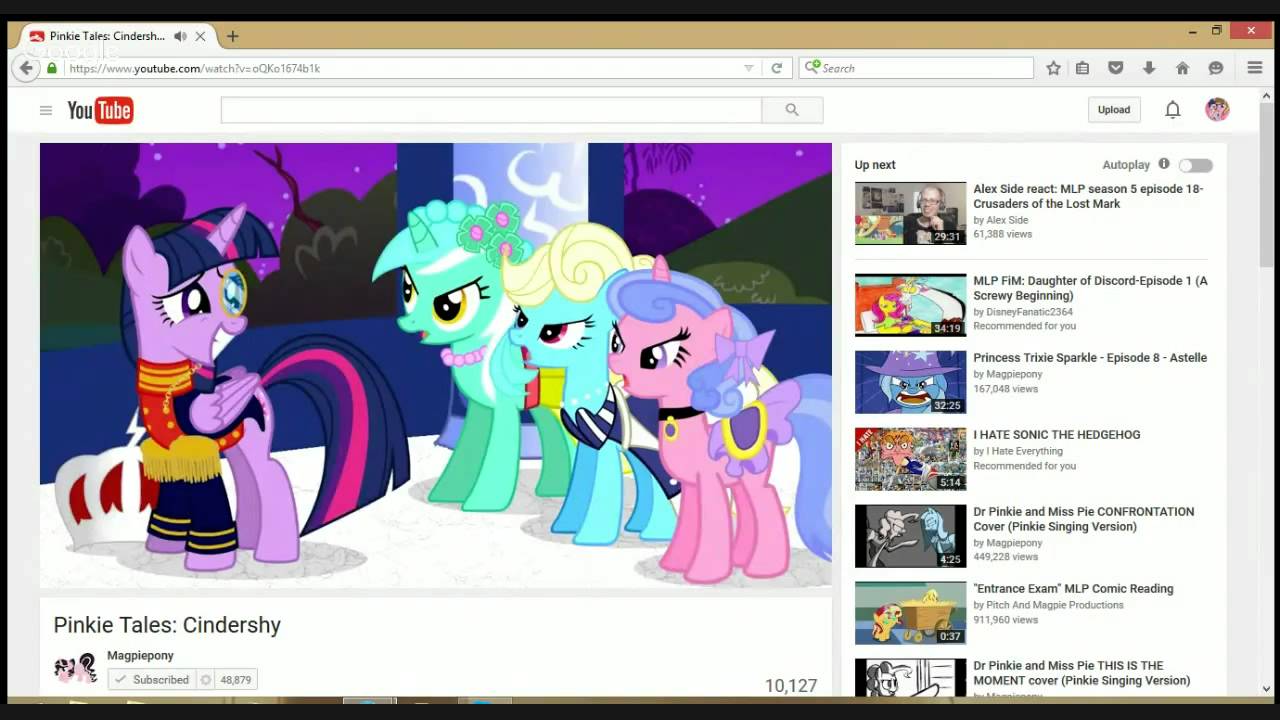Open the Magpiepony channel name link
The width and height of the screenshot is (1280, 720).
[x=140, y=655]
